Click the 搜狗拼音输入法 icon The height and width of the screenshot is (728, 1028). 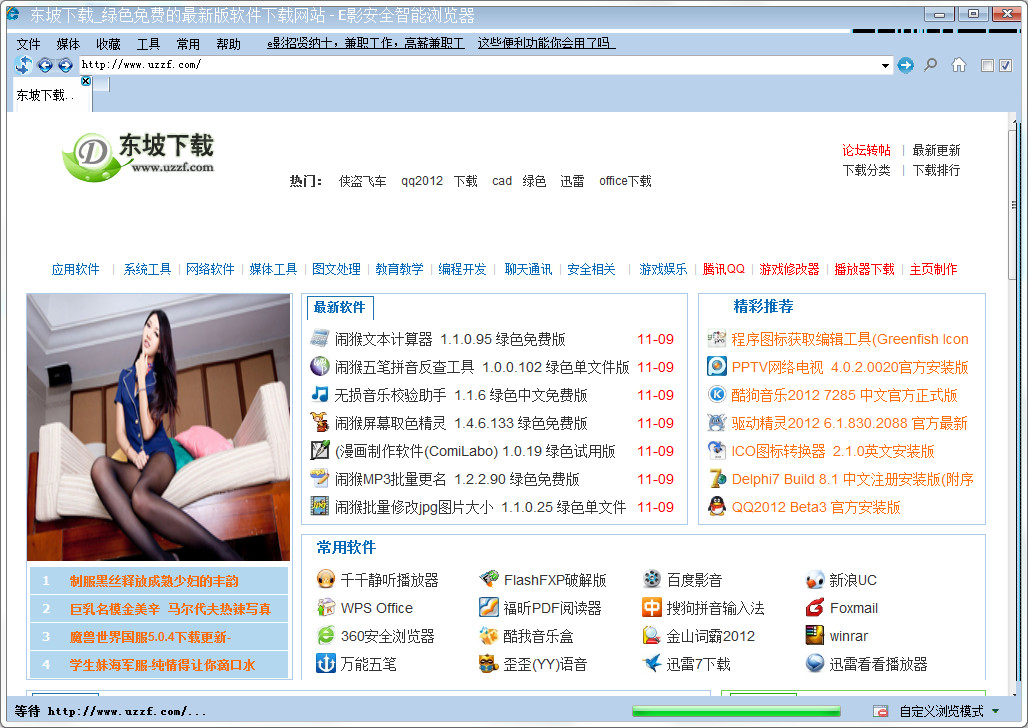[652, 607]
